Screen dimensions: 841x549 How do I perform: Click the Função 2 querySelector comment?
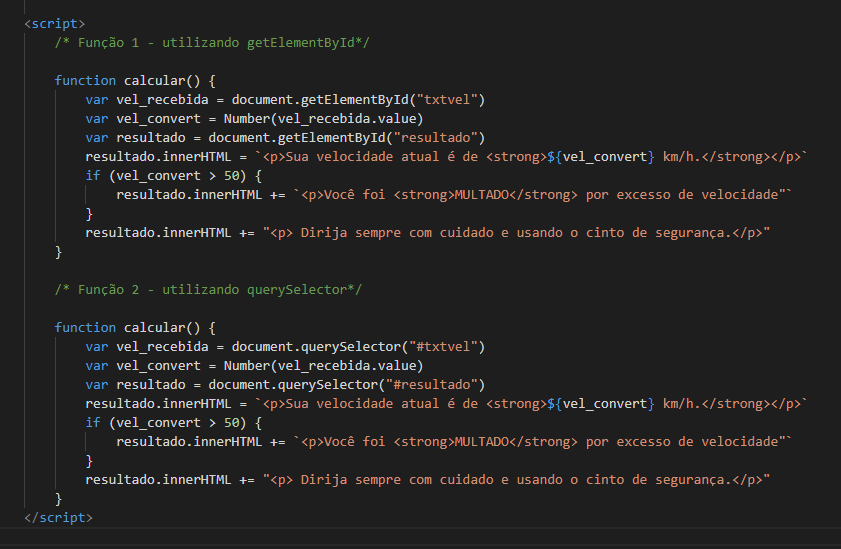pyautogui.click(x=208, y=289)
